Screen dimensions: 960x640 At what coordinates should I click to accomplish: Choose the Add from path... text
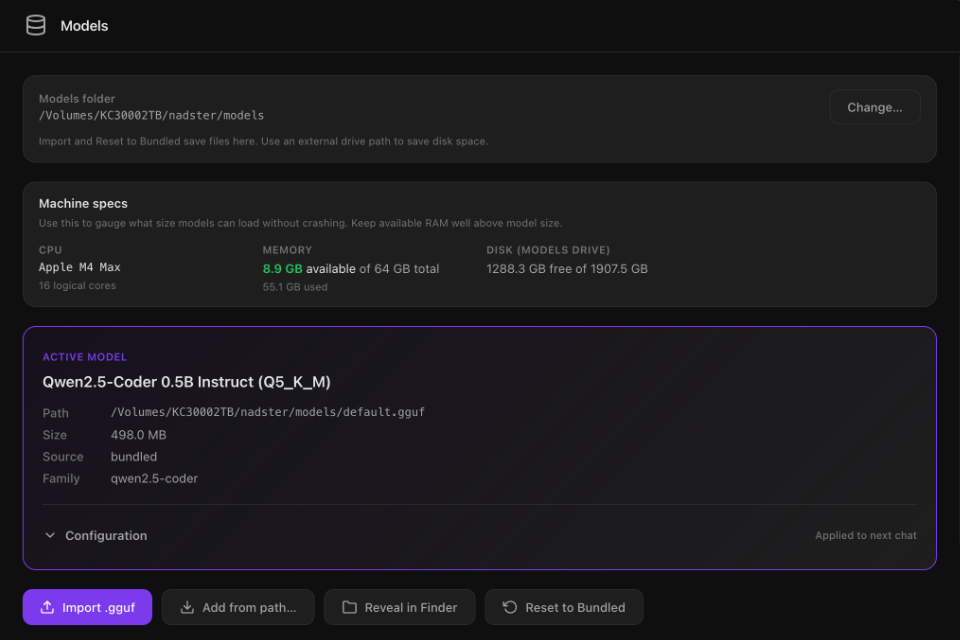tap(249, 607)
